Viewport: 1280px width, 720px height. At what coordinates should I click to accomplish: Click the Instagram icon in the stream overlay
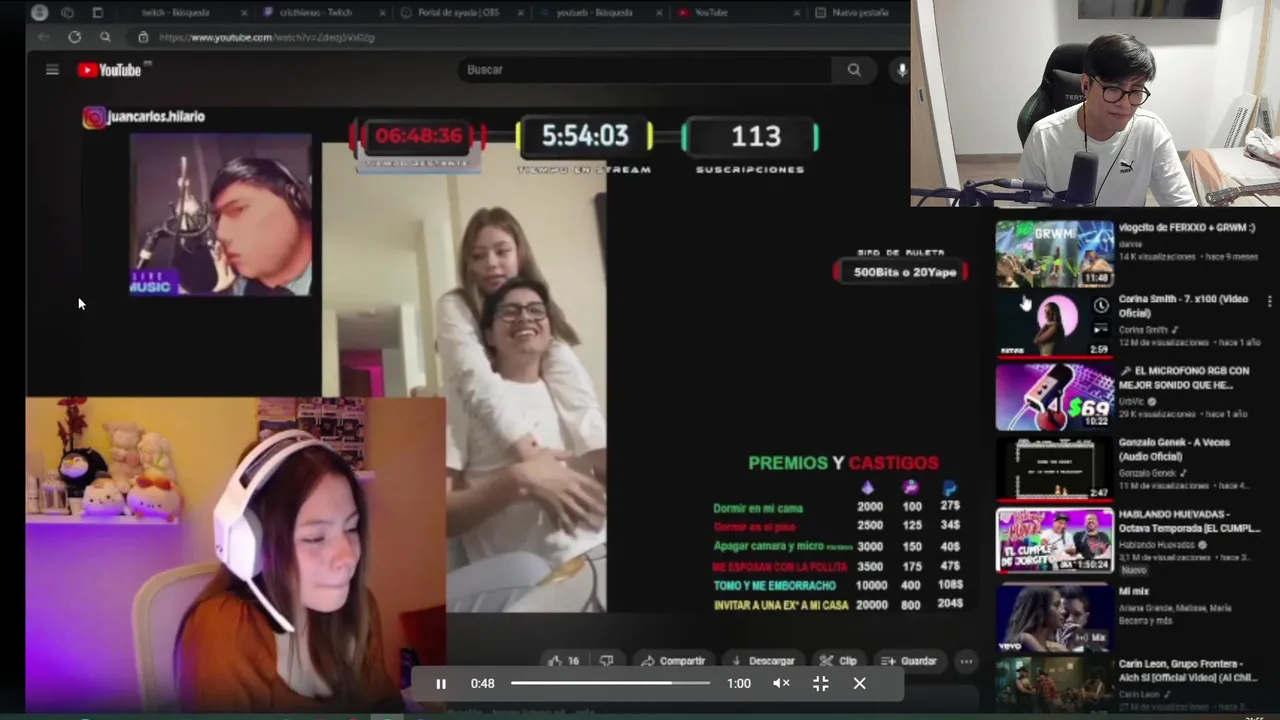tap(94, 118)
